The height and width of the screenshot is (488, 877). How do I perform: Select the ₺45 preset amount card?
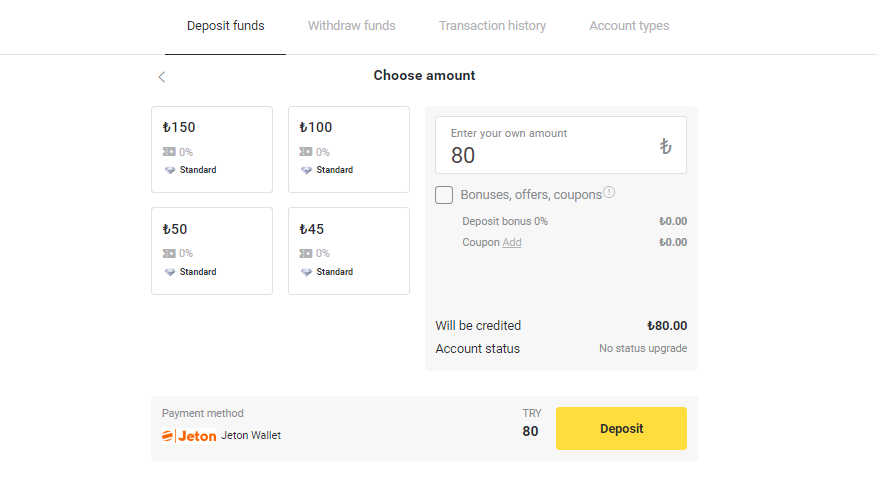click(x=349, y=251)
